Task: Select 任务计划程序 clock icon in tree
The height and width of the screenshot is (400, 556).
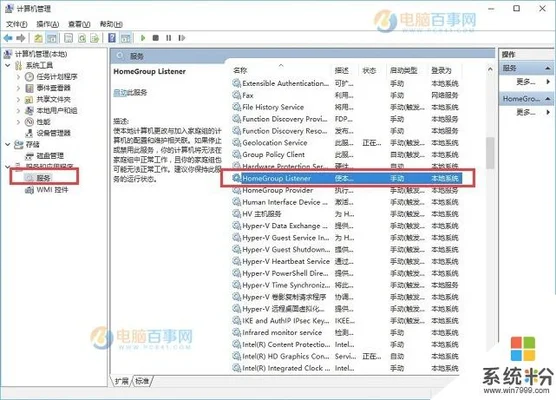Action: tap(29, 77)
